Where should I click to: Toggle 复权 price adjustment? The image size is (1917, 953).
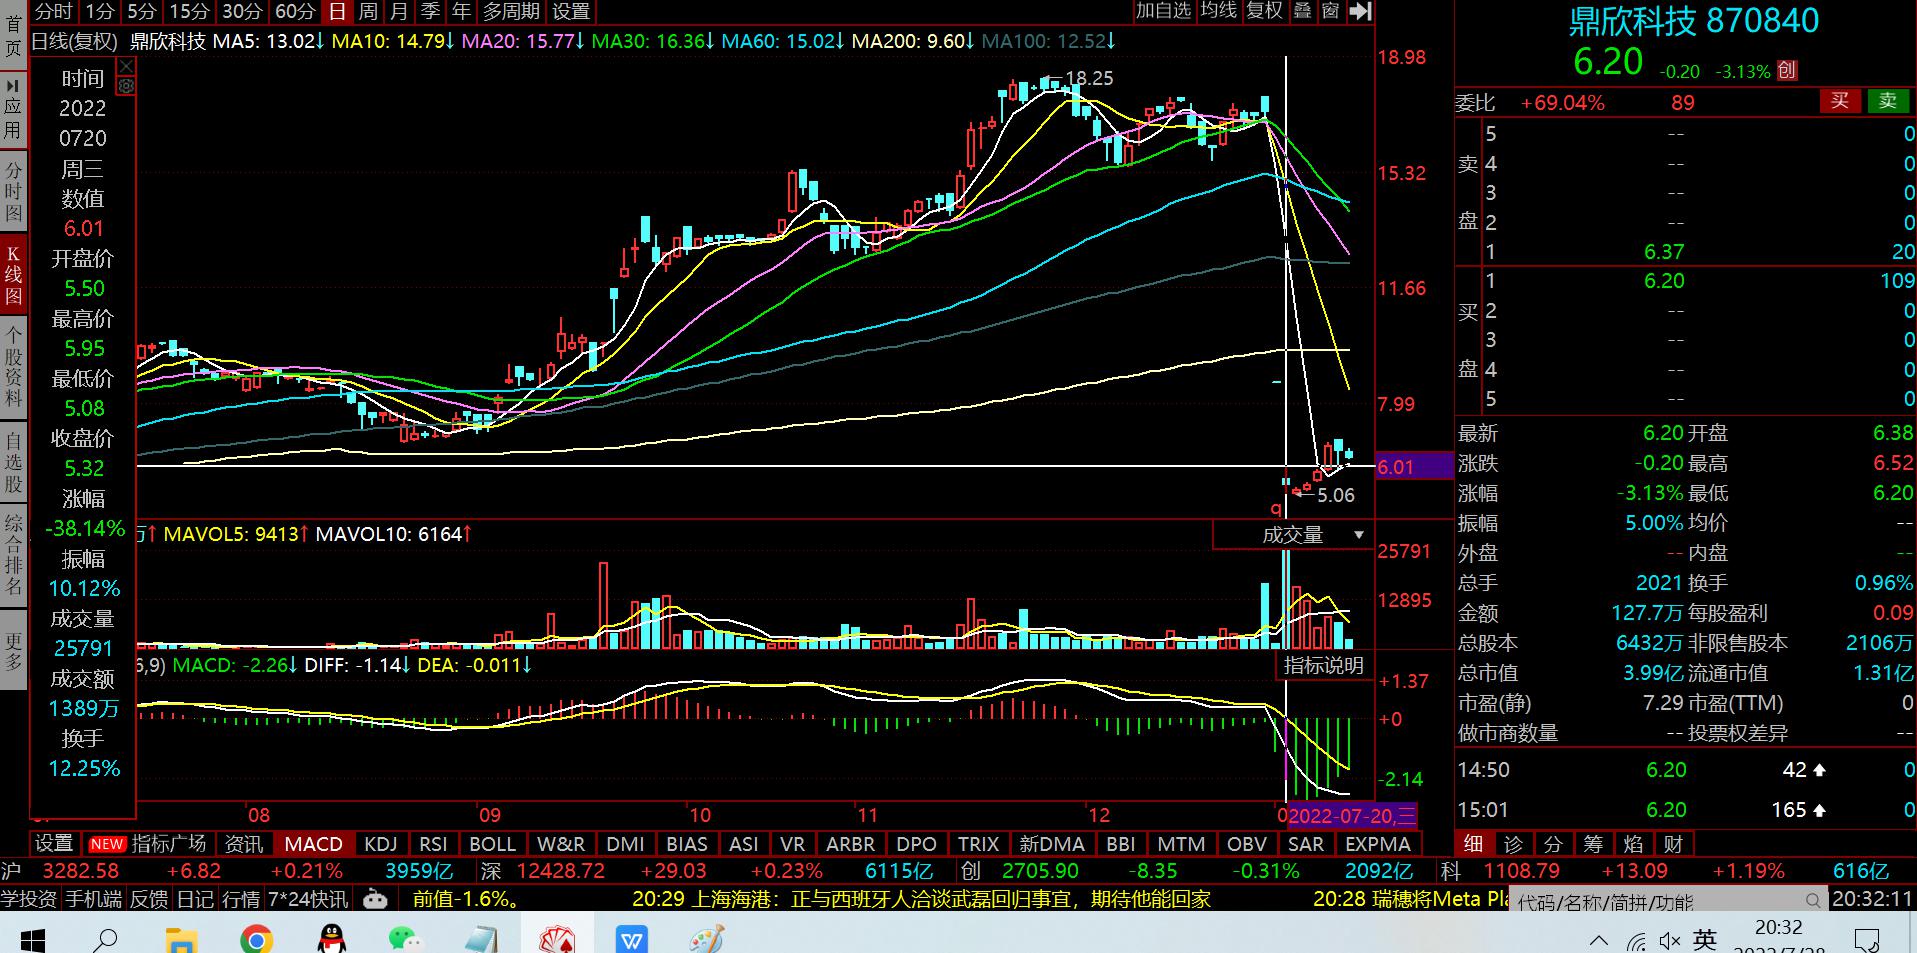click(1265, 11)
